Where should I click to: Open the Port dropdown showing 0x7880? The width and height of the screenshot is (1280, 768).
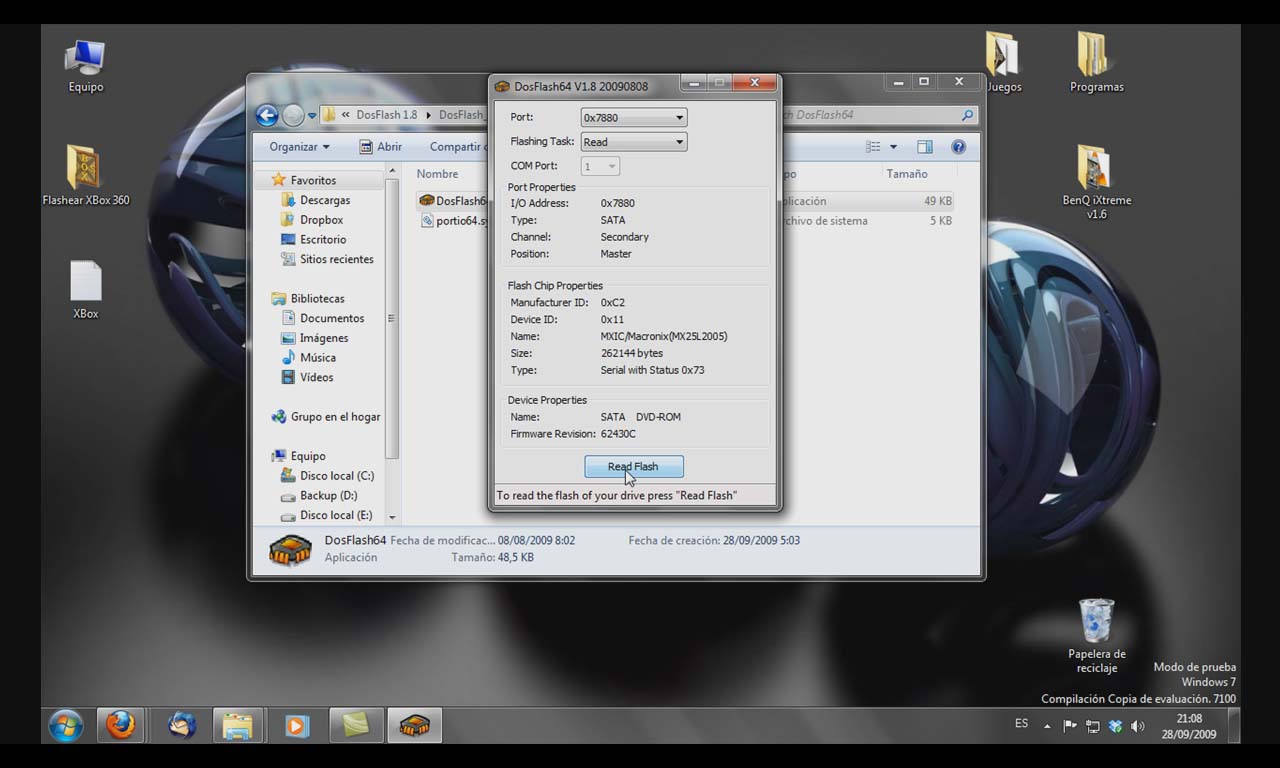634,118
